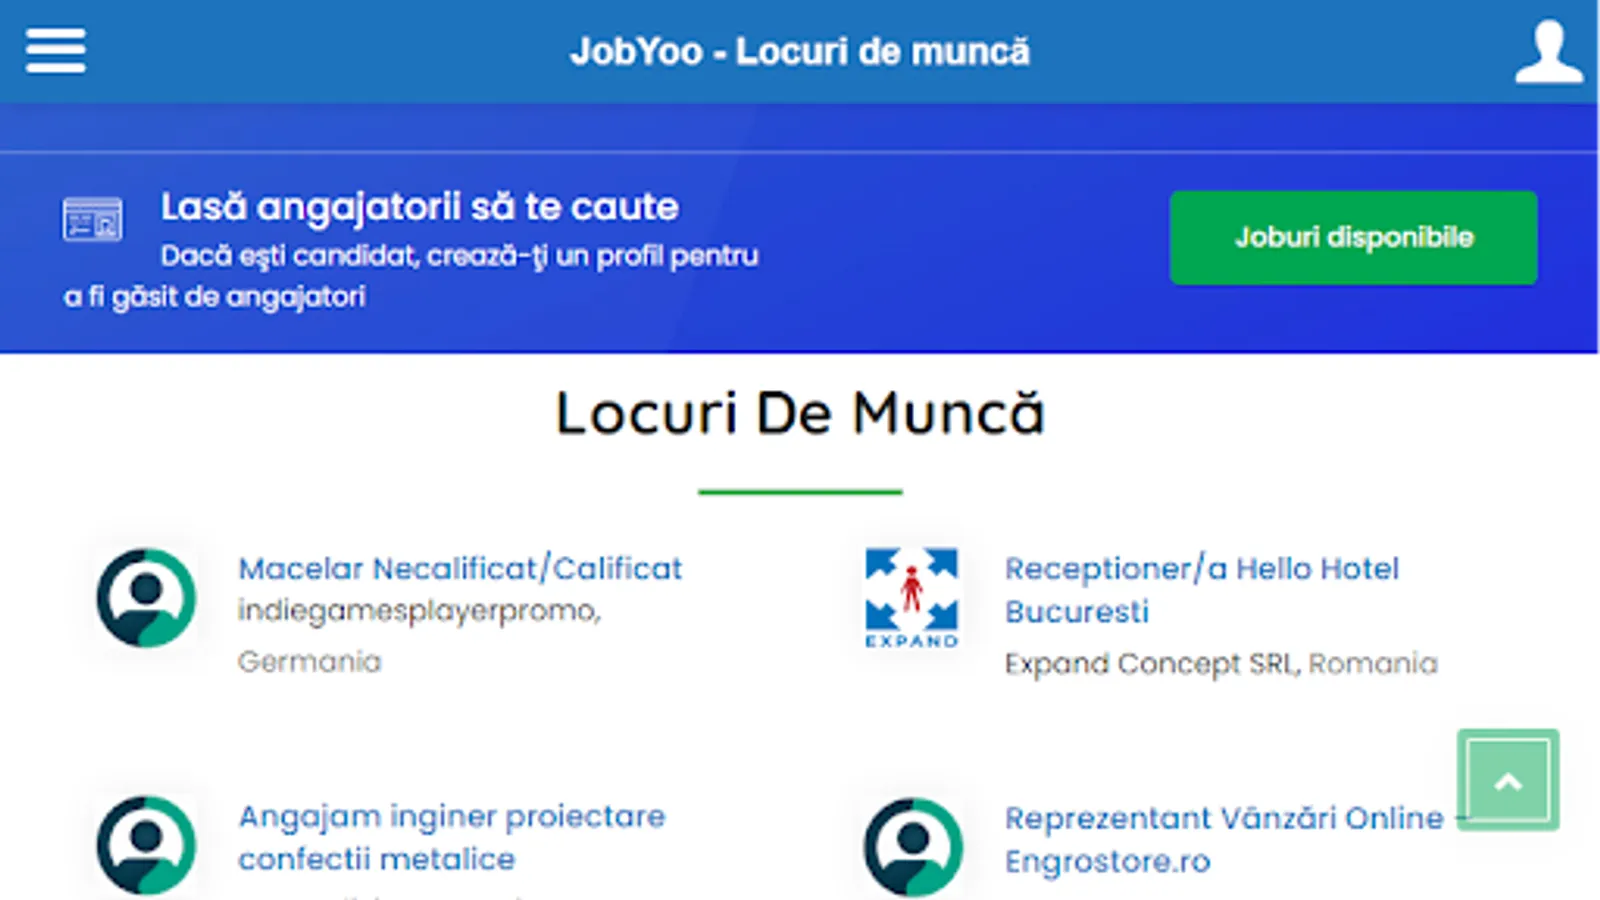Click the Expand Concept company logo
Viewport: 1600px width, 900px height.
click(912, 598)
